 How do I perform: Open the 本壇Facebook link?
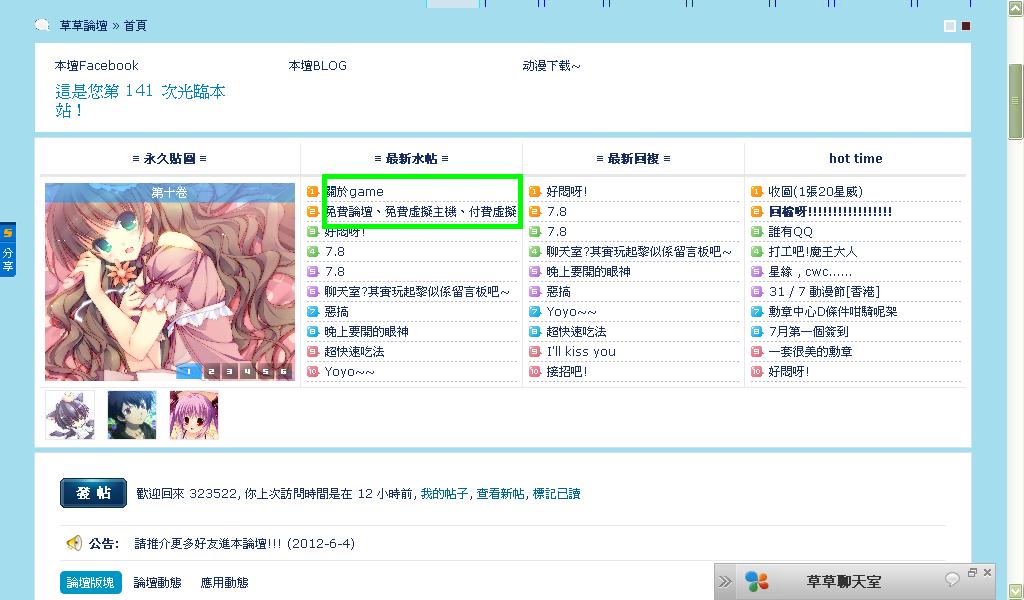pos(97,65)
